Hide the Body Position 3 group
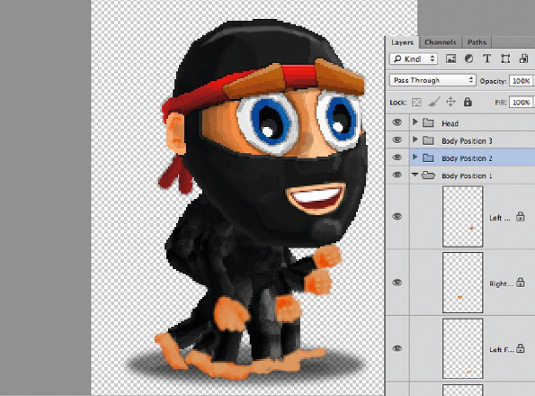This screenshot has width=535, height=396. click(x=397, y=140)
